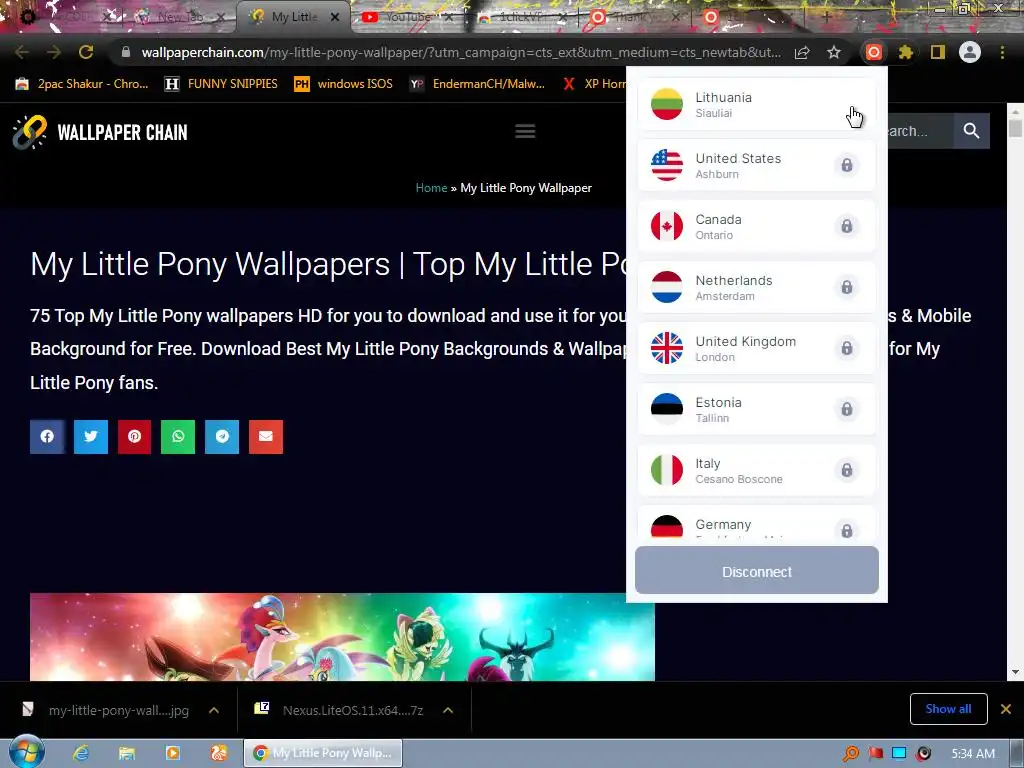The width and height of the screenshot is (1024, 768).
Task: Click the Netherlands flag icon
Action: 667,287
